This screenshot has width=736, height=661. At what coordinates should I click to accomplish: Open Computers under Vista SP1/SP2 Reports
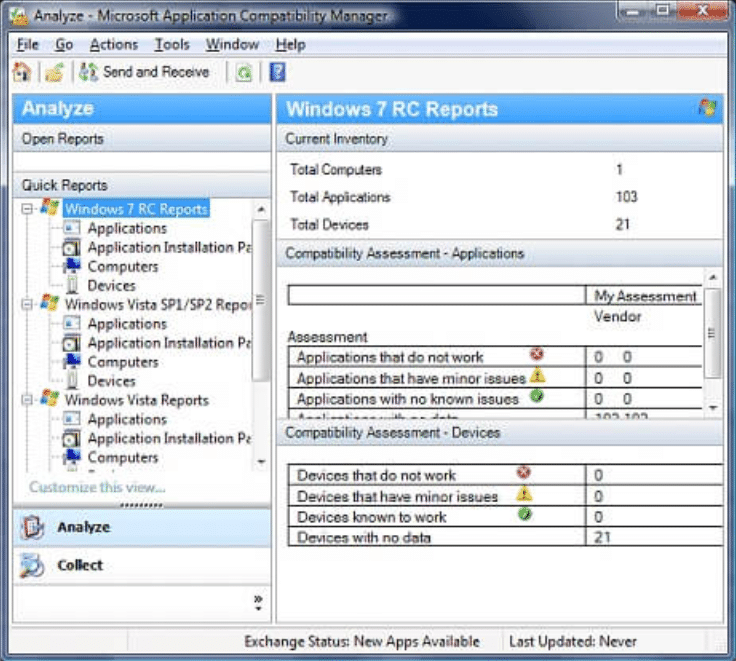(x=123, y=362)
